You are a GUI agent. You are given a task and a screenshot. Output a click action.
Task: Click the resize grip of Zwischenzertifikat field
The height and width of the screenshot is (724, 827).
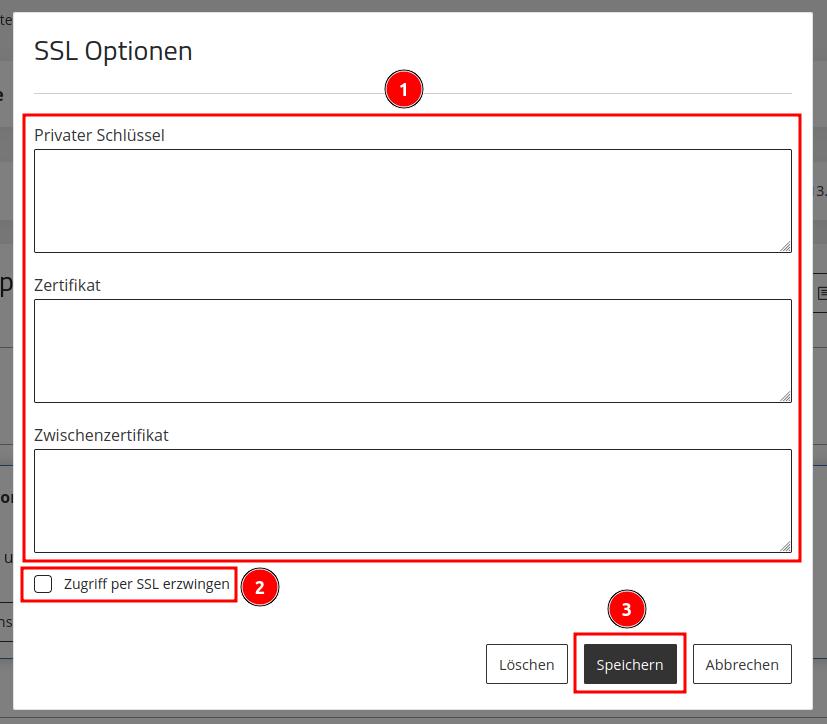[x=785, y=546]
